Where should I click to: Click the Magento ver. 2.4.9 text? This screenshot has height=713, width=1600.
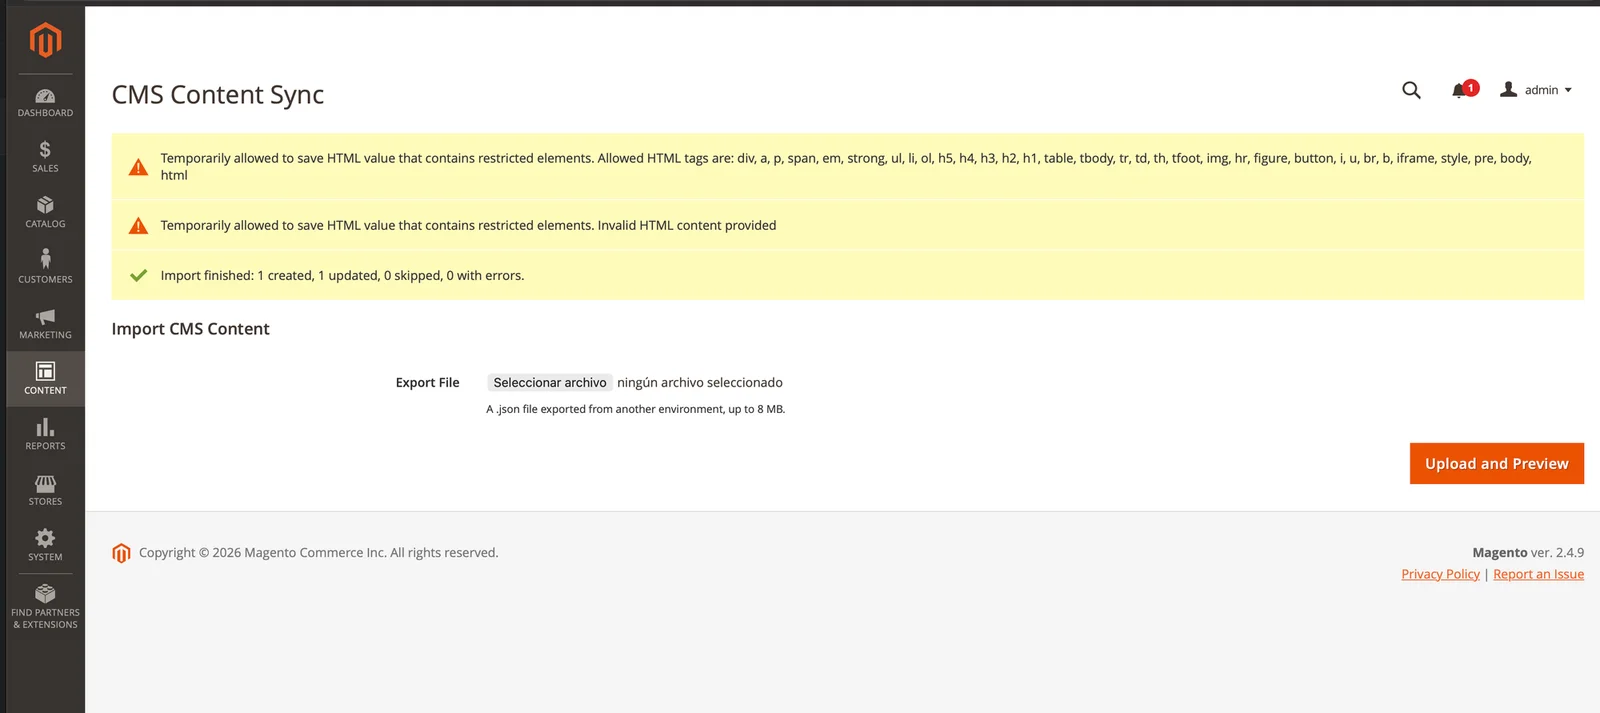[x=1528, y=553]
